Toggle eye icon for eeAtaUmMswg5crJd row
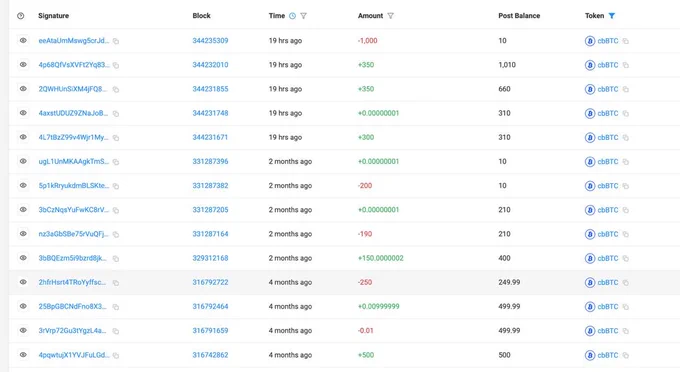The height and width of the screenshot is (372, 680). 23,41
